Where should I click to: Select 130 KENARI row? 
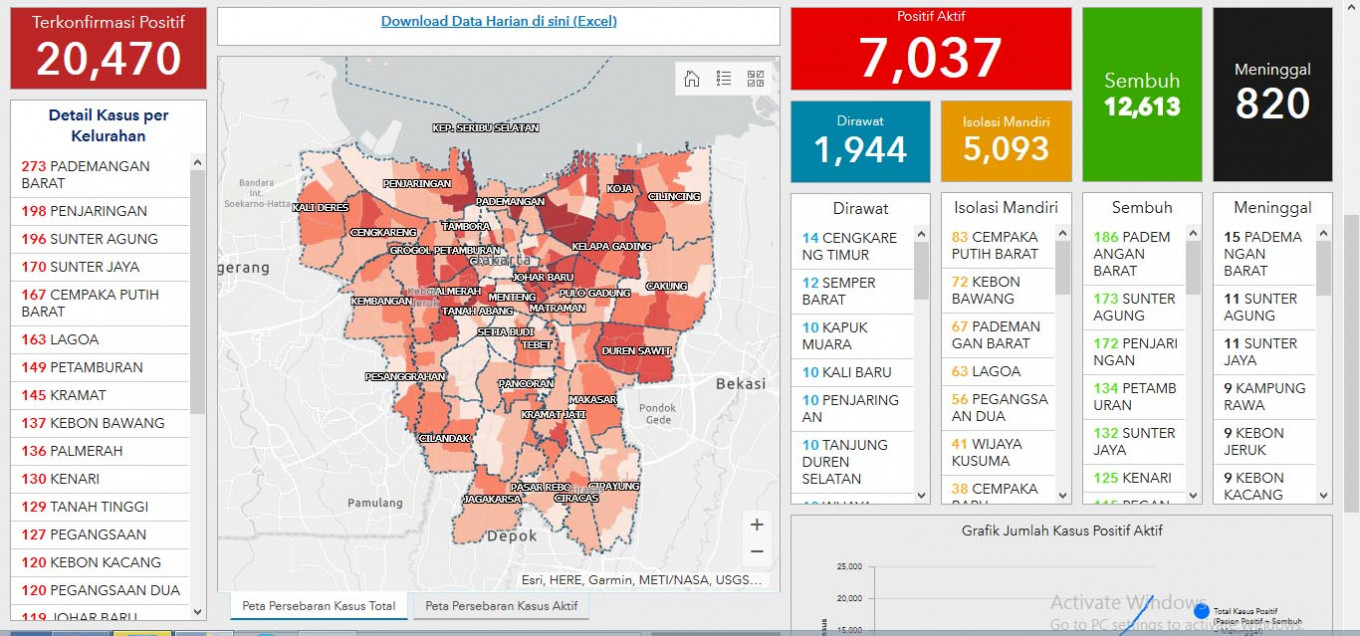click(x=100, y=479)
